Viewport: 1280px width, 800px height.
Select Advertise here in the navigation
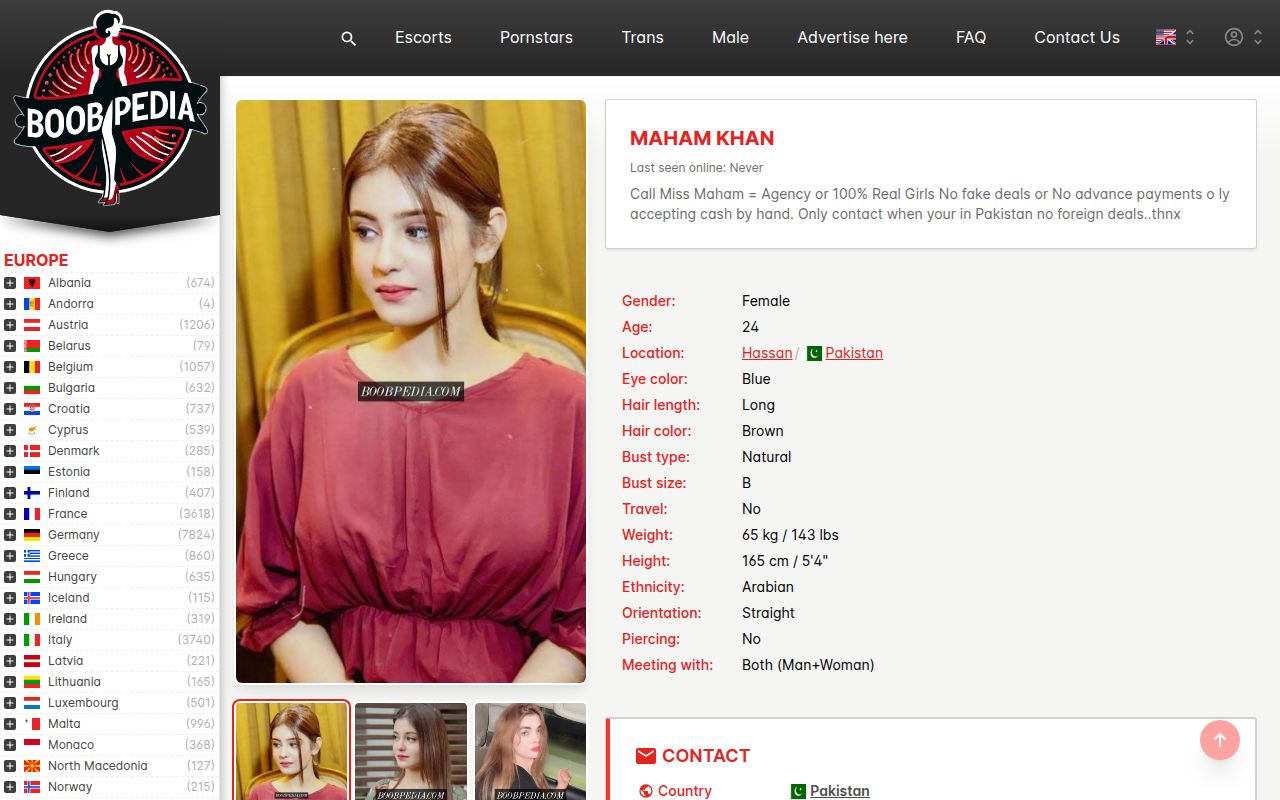[852, 37]
